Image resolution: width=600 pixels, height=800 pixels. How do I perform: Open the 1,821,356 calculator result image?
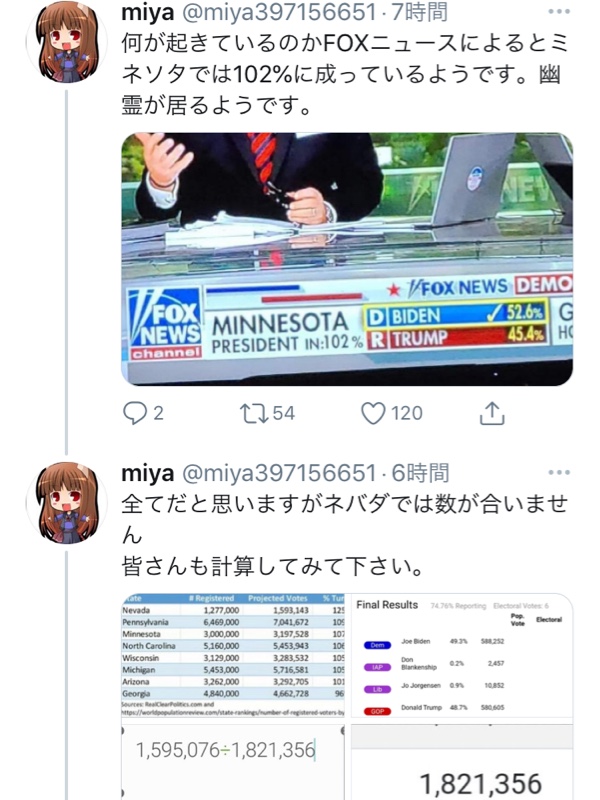(462, 762)
